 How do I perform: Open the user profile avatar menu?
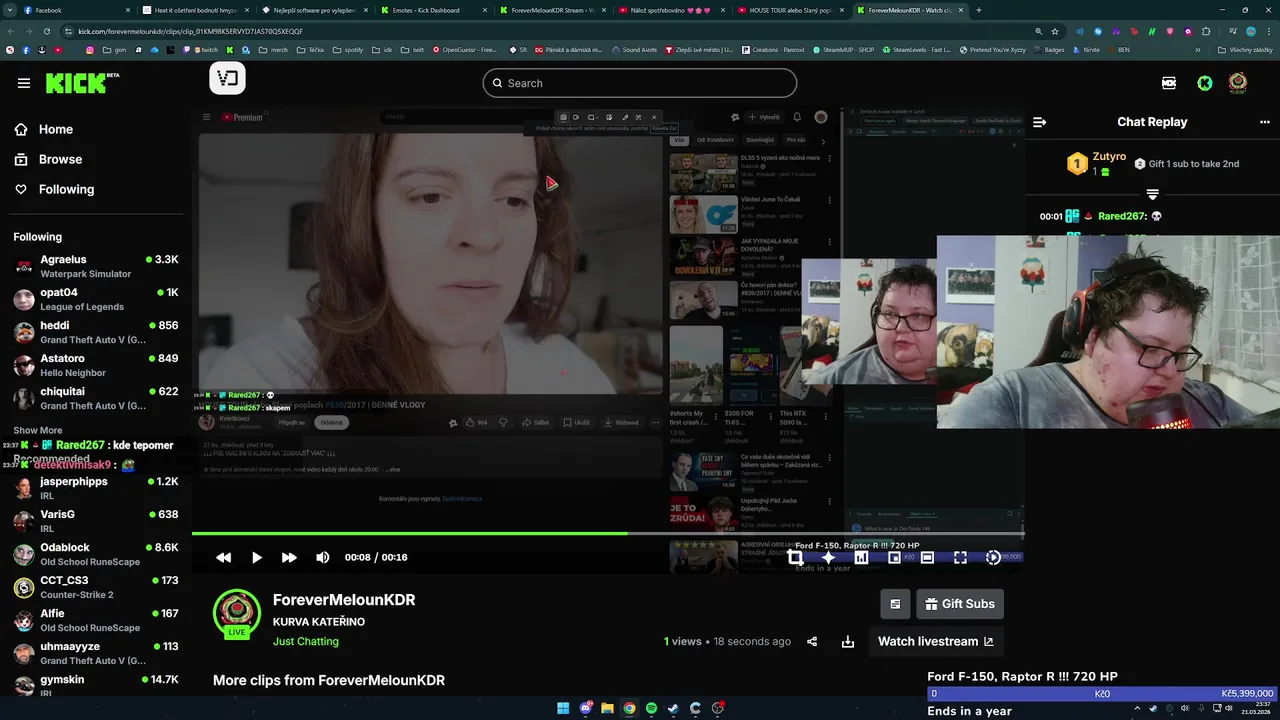tap(1238, 83)
